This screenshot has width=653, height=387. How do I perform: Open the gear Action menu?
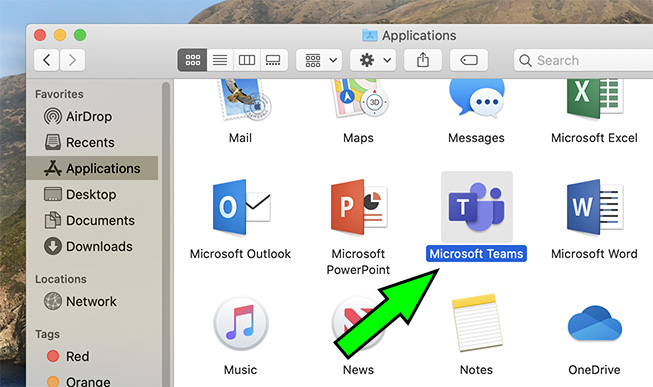pos(373,60)
